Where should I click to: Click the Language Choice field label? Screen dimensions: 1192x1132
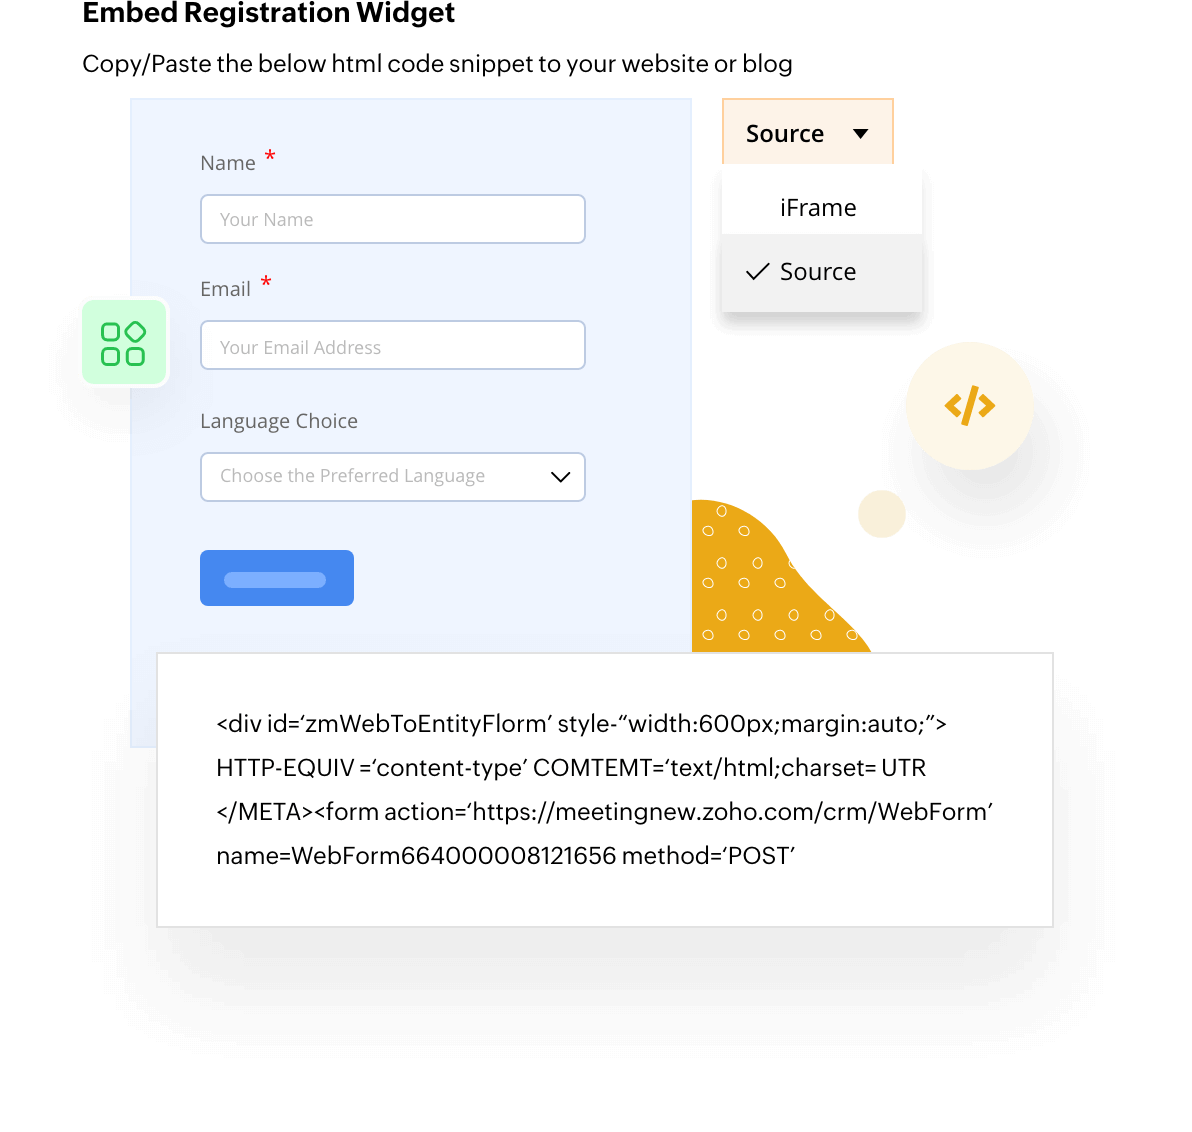point(279,421)
